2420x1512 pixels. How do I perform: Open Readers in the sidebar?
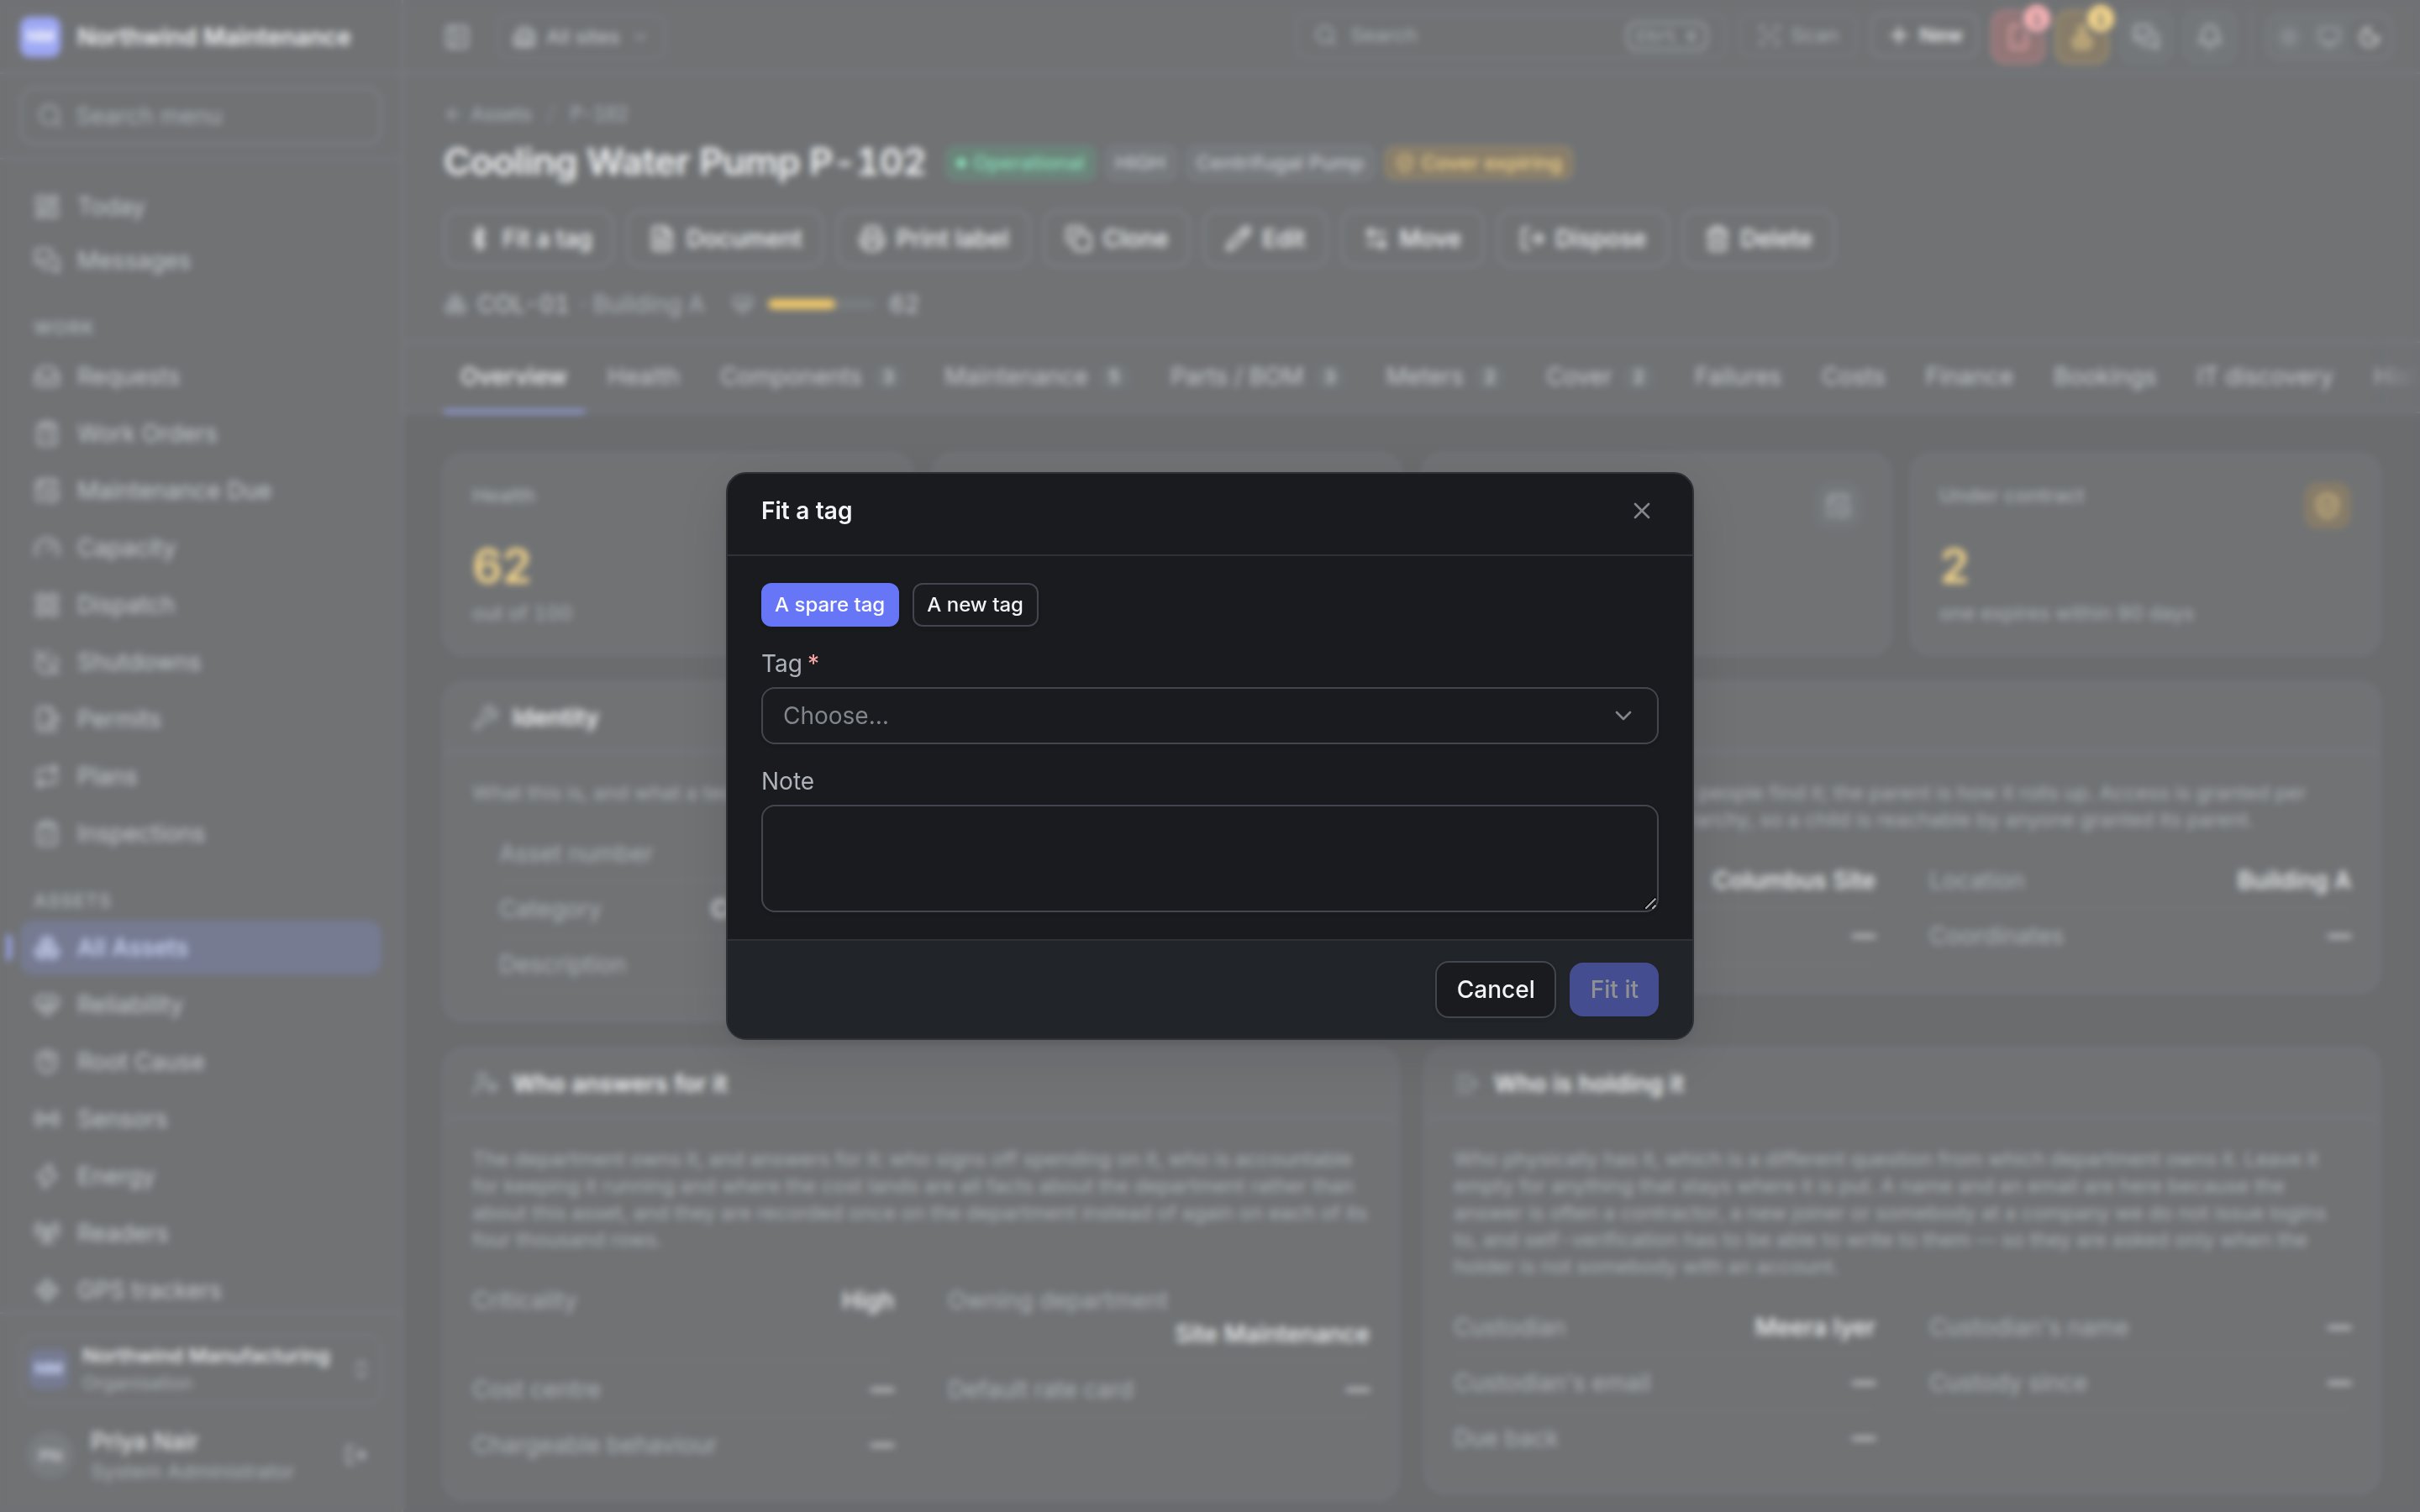[200, 1233]
